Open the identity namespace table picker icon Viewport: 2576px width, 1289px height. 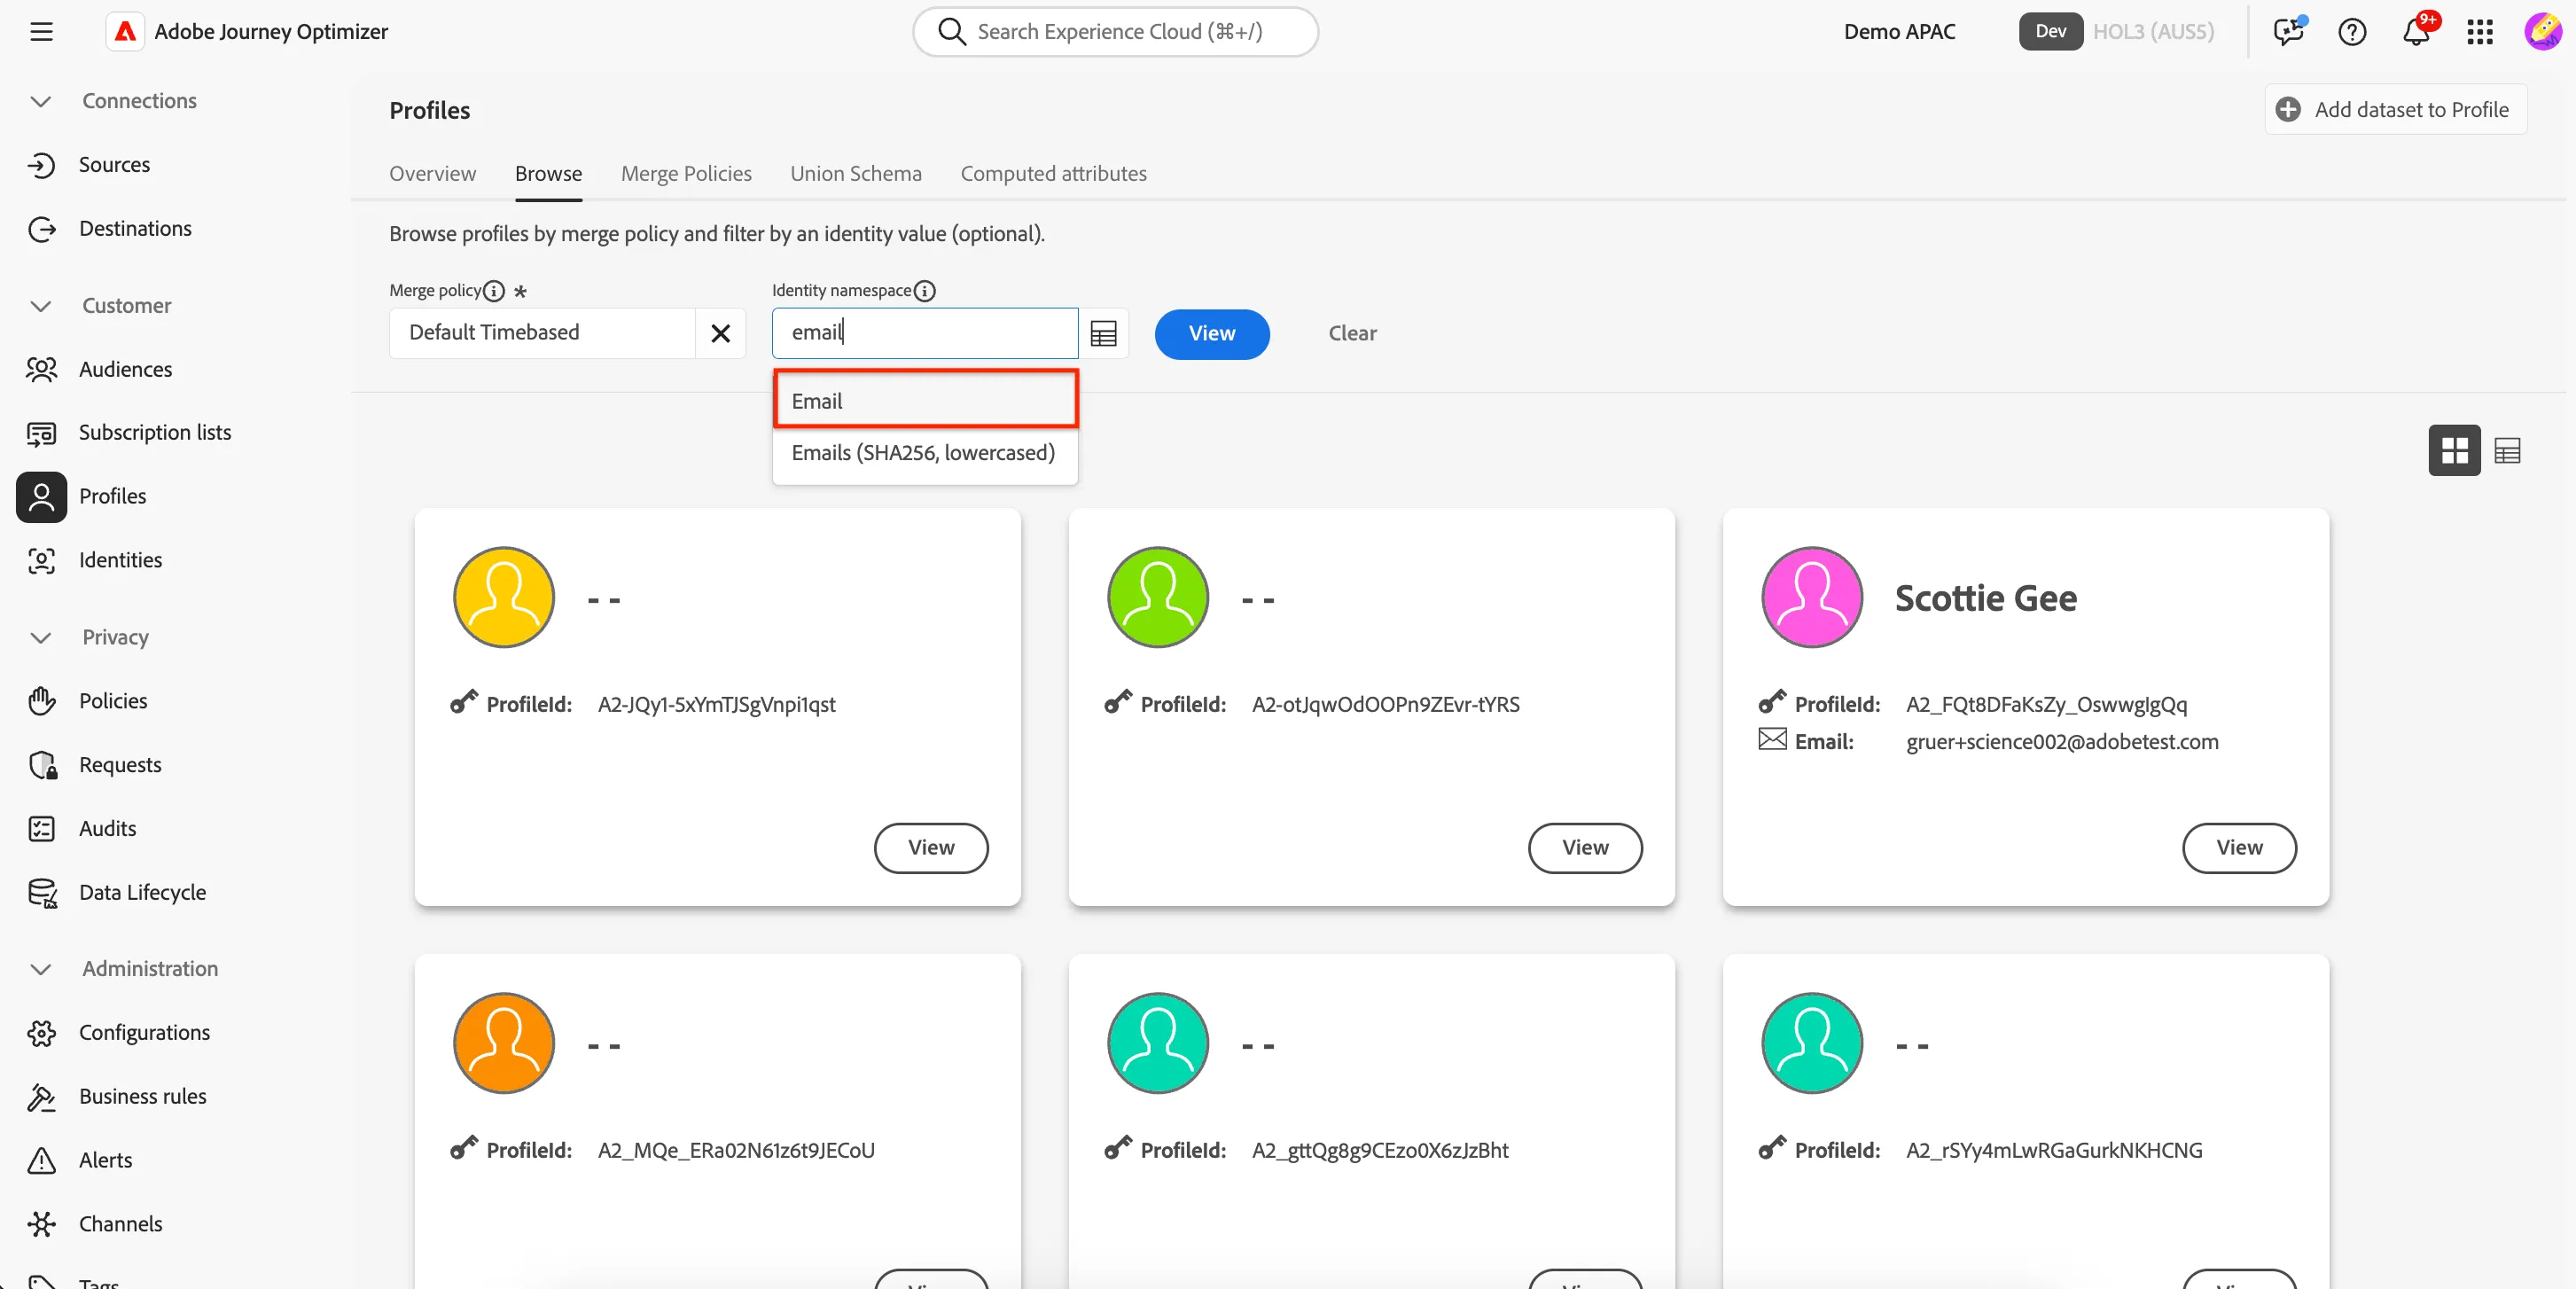pyautogui.click(x=1104, y=334)
